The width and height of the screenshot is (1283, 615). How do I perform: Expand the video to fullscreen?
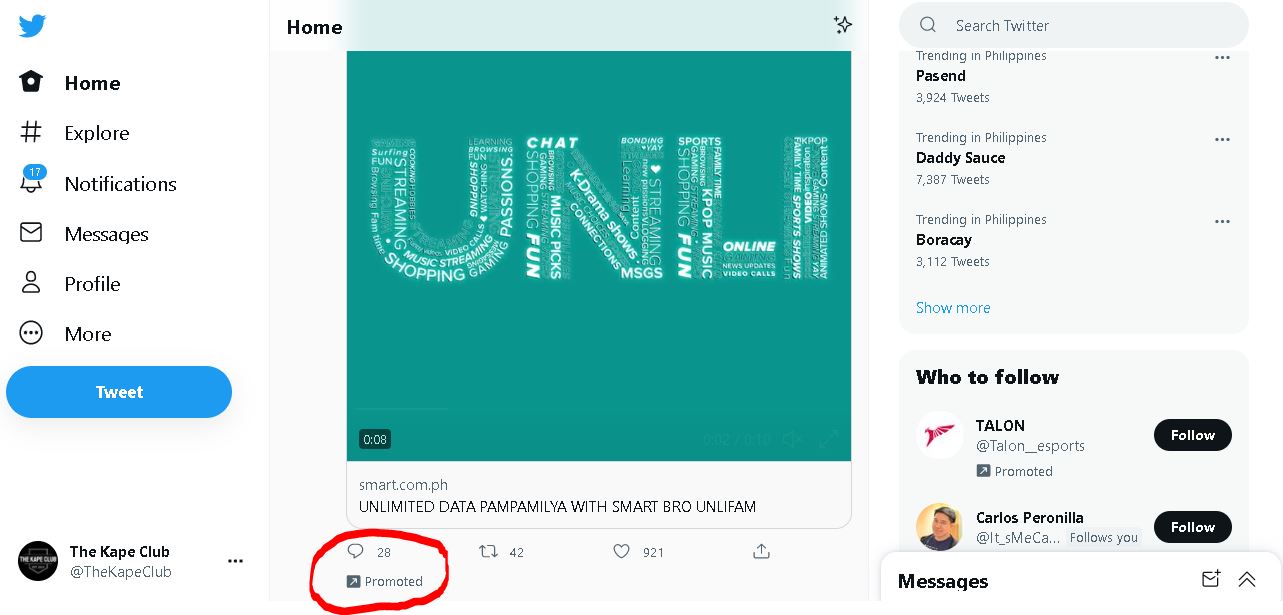[x=828, y=439]
